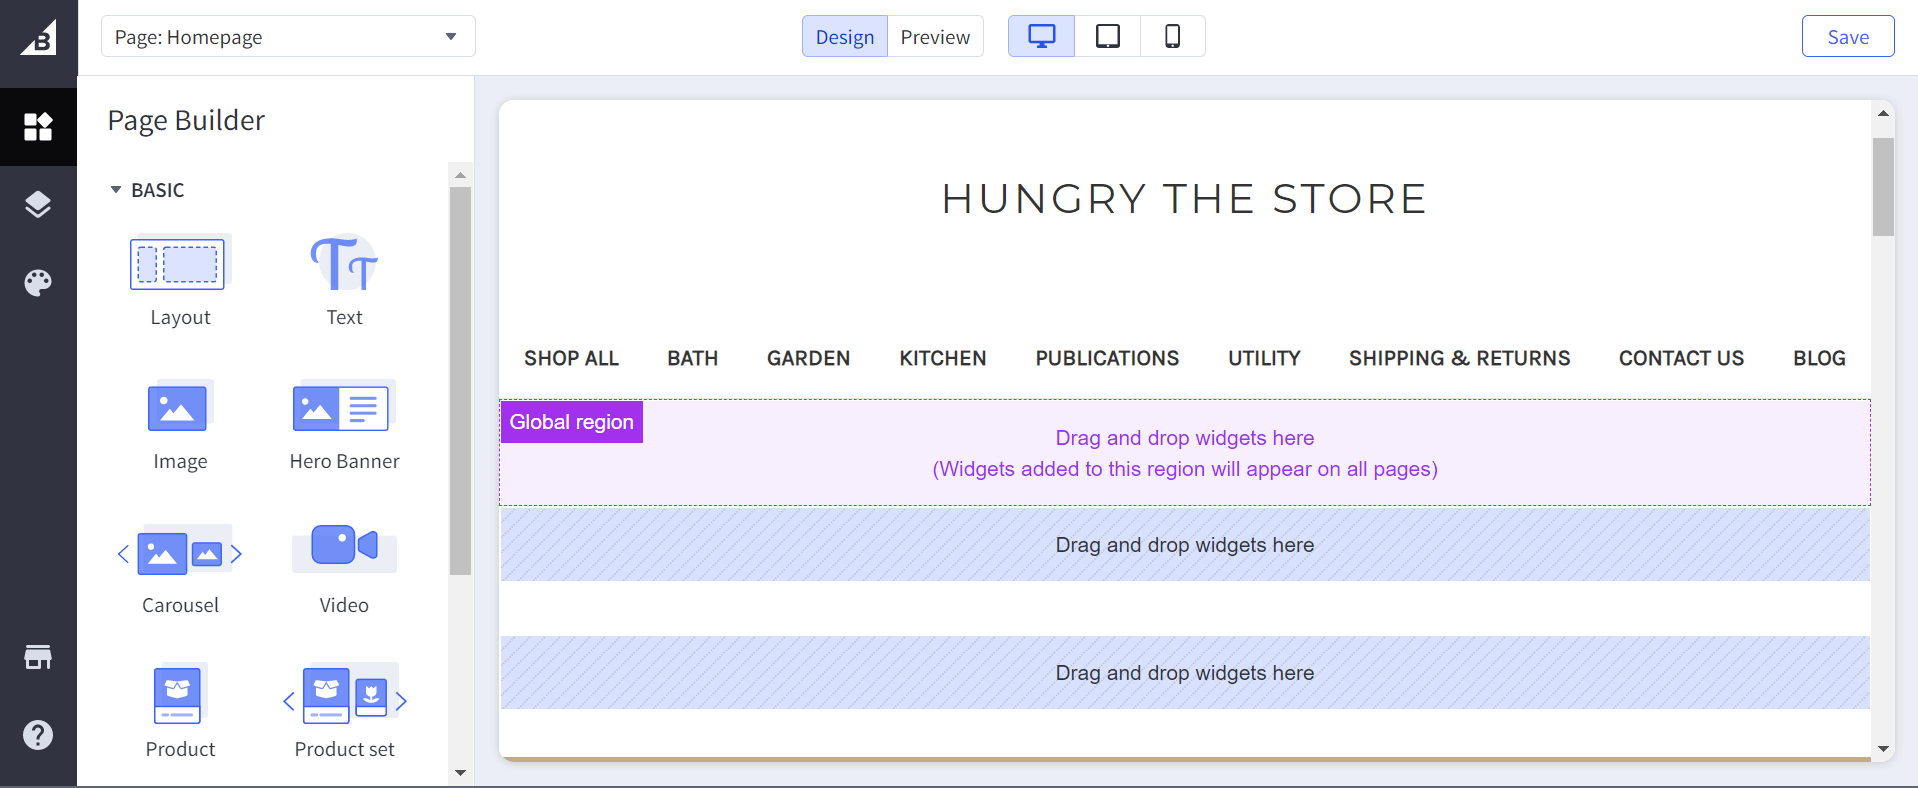Click the Global region drop area
This screenshot has width=1918, height=788.
click(x=1184, y=453)
